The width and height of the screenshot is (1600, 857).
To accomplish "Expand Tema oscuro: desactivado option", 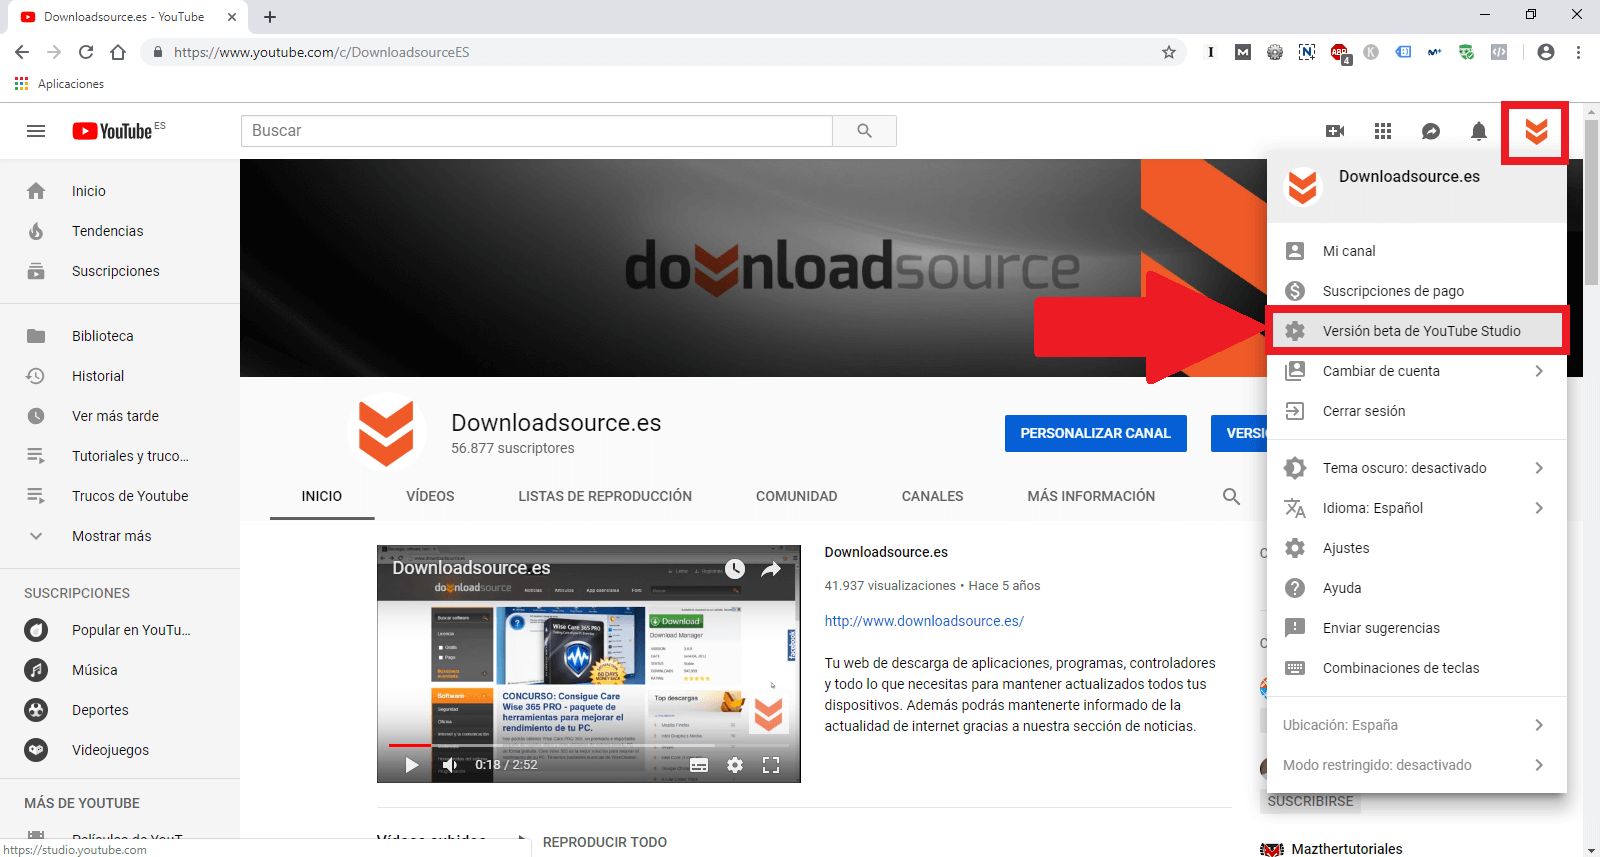I will coord(1417,468).
